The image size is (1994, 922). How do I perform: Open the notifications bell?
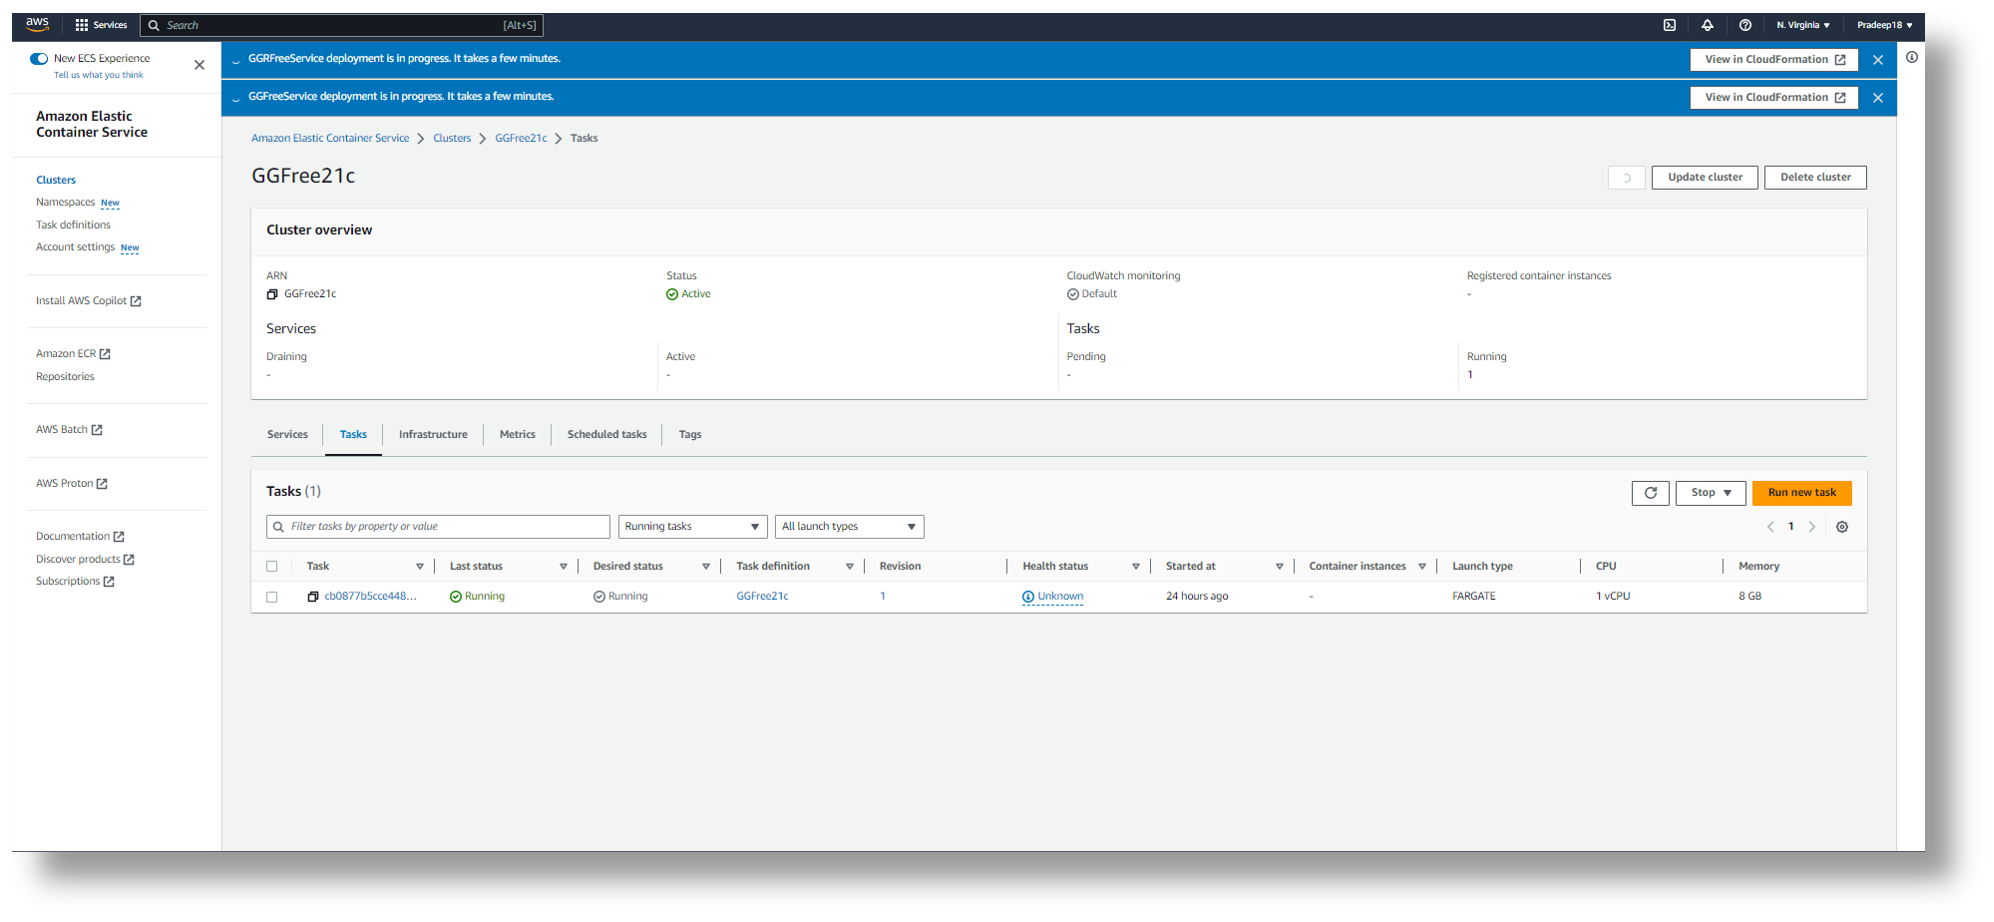click(1707, 25)
